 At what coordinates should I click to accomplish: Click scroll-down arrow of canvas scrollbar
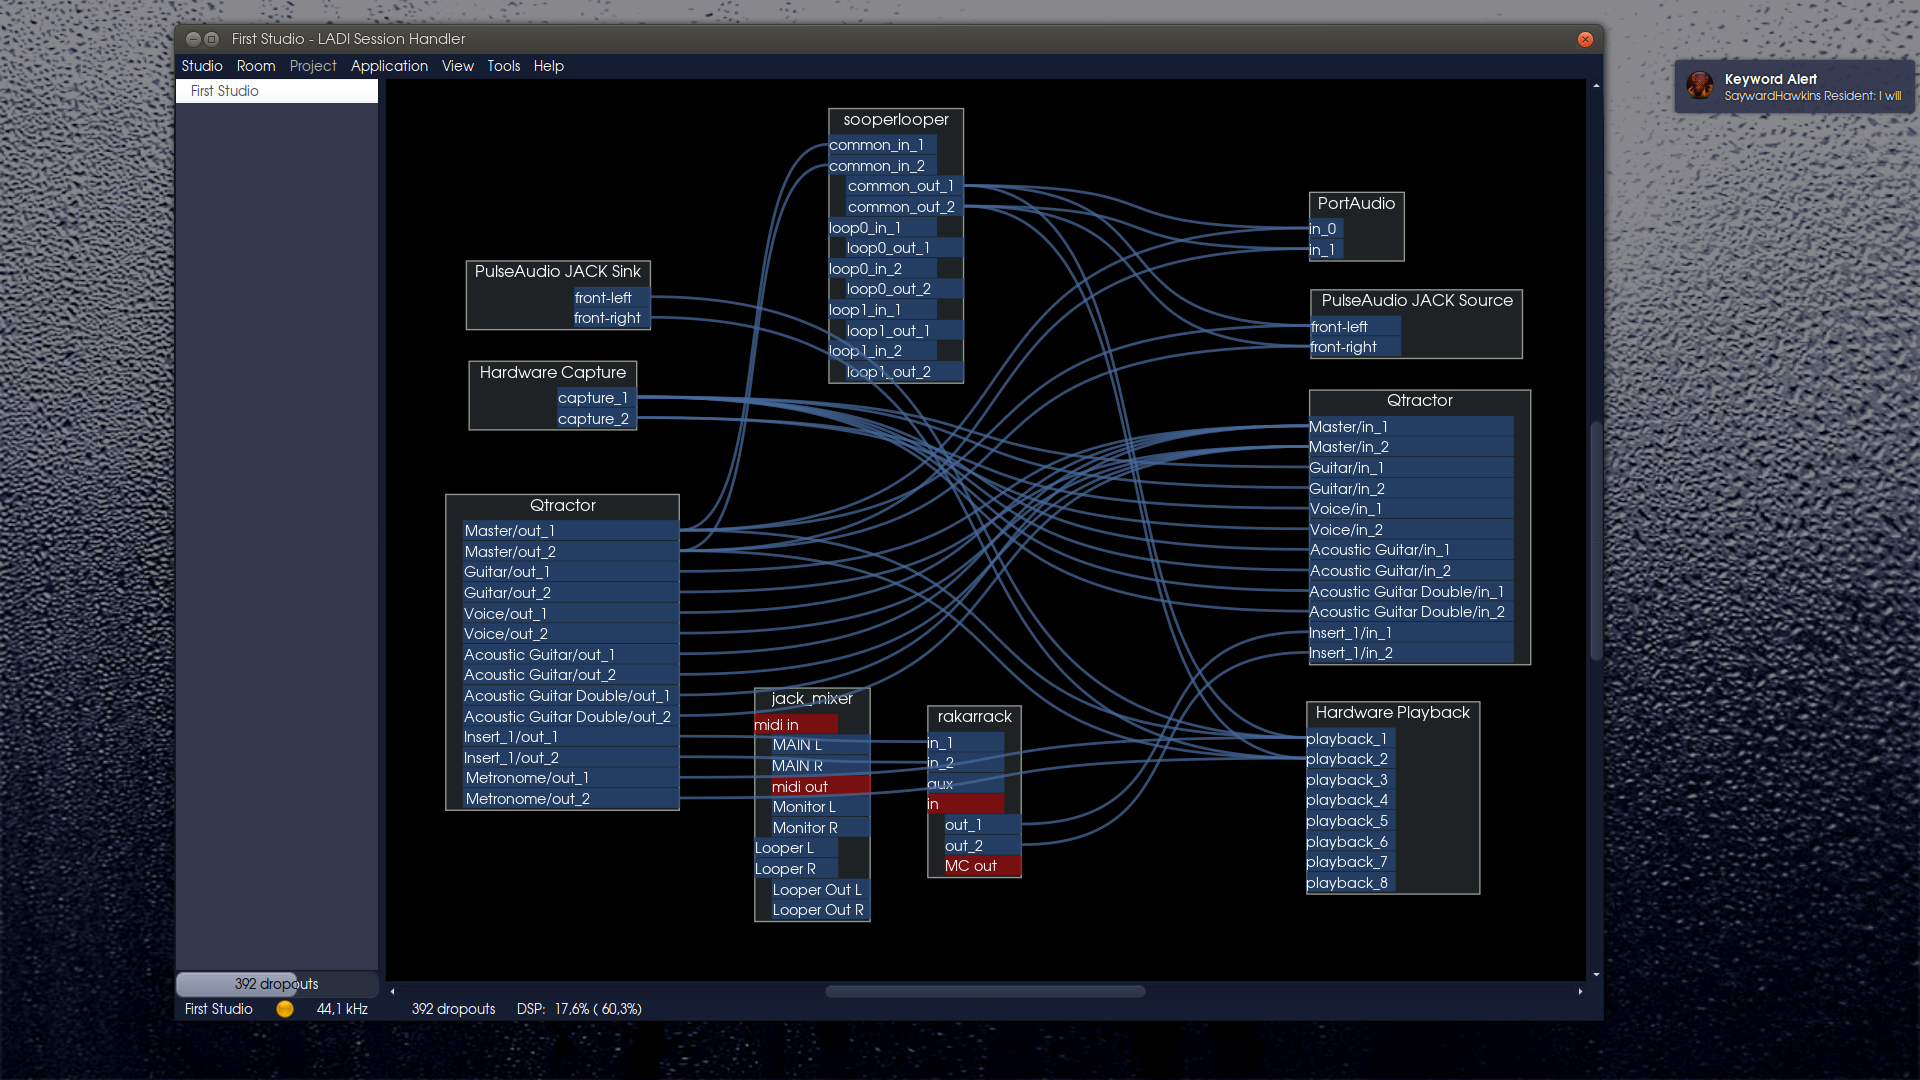[x=1596, y=974]
